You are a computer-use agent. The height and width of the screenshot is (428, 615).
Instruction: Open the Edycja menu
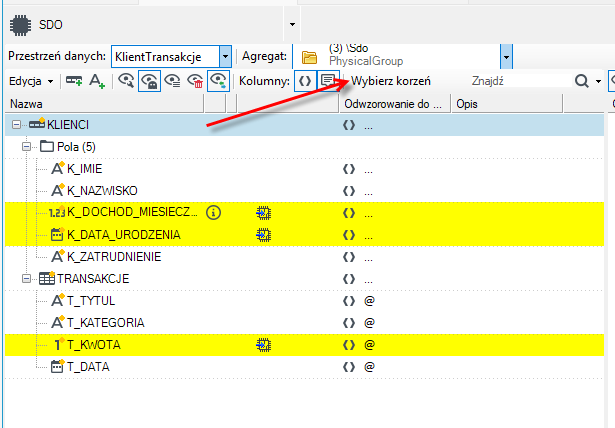[x=31, y=81]
